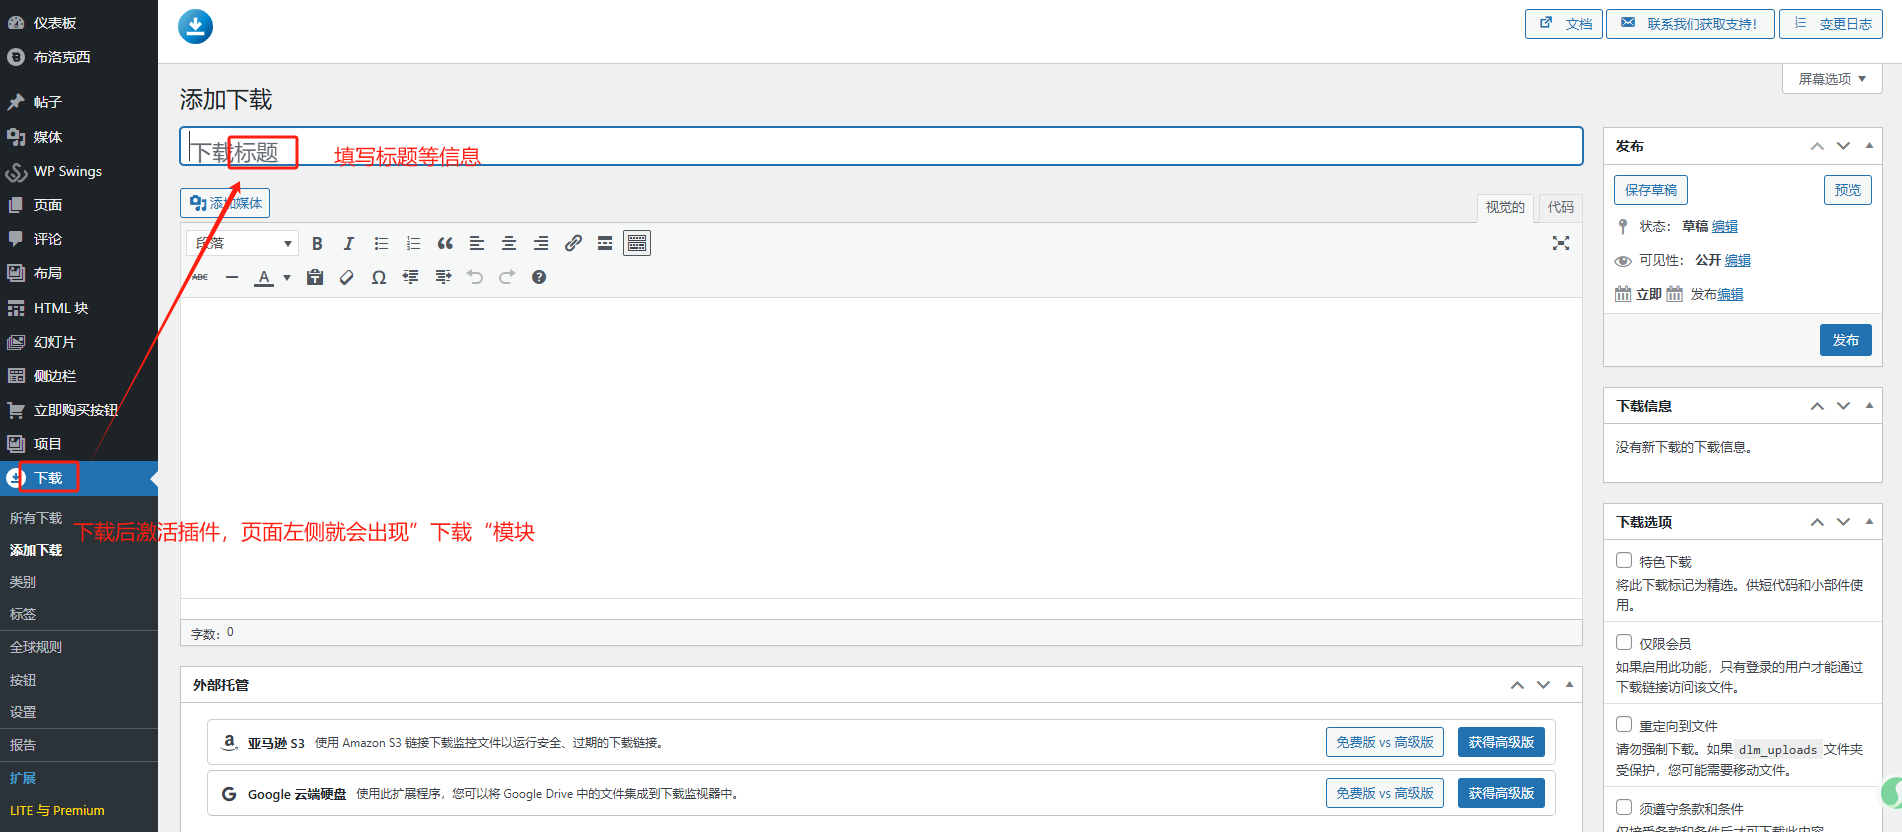The width and height of the screenshot is (1902, 832).
Task: Open the 变更日志 button
Action: pyautogui.click(x=1831, y=24)
